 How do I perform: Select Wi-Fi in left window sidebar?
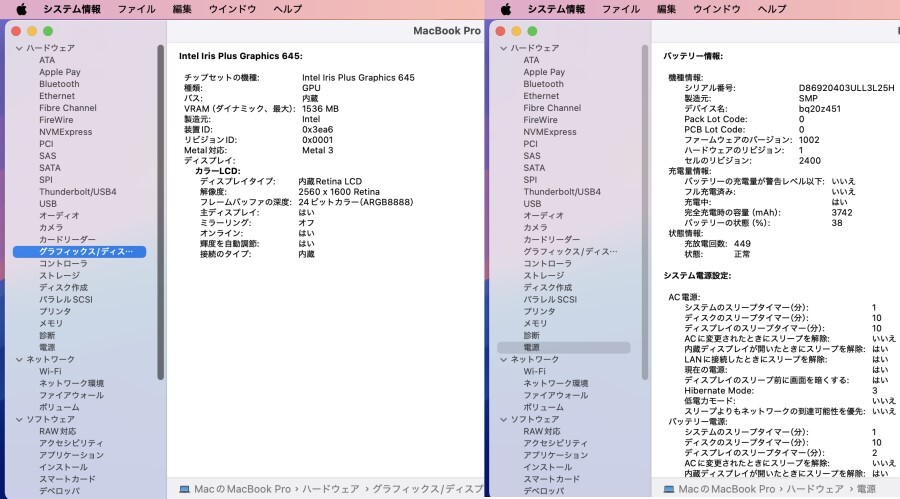(x=50, y=372)
